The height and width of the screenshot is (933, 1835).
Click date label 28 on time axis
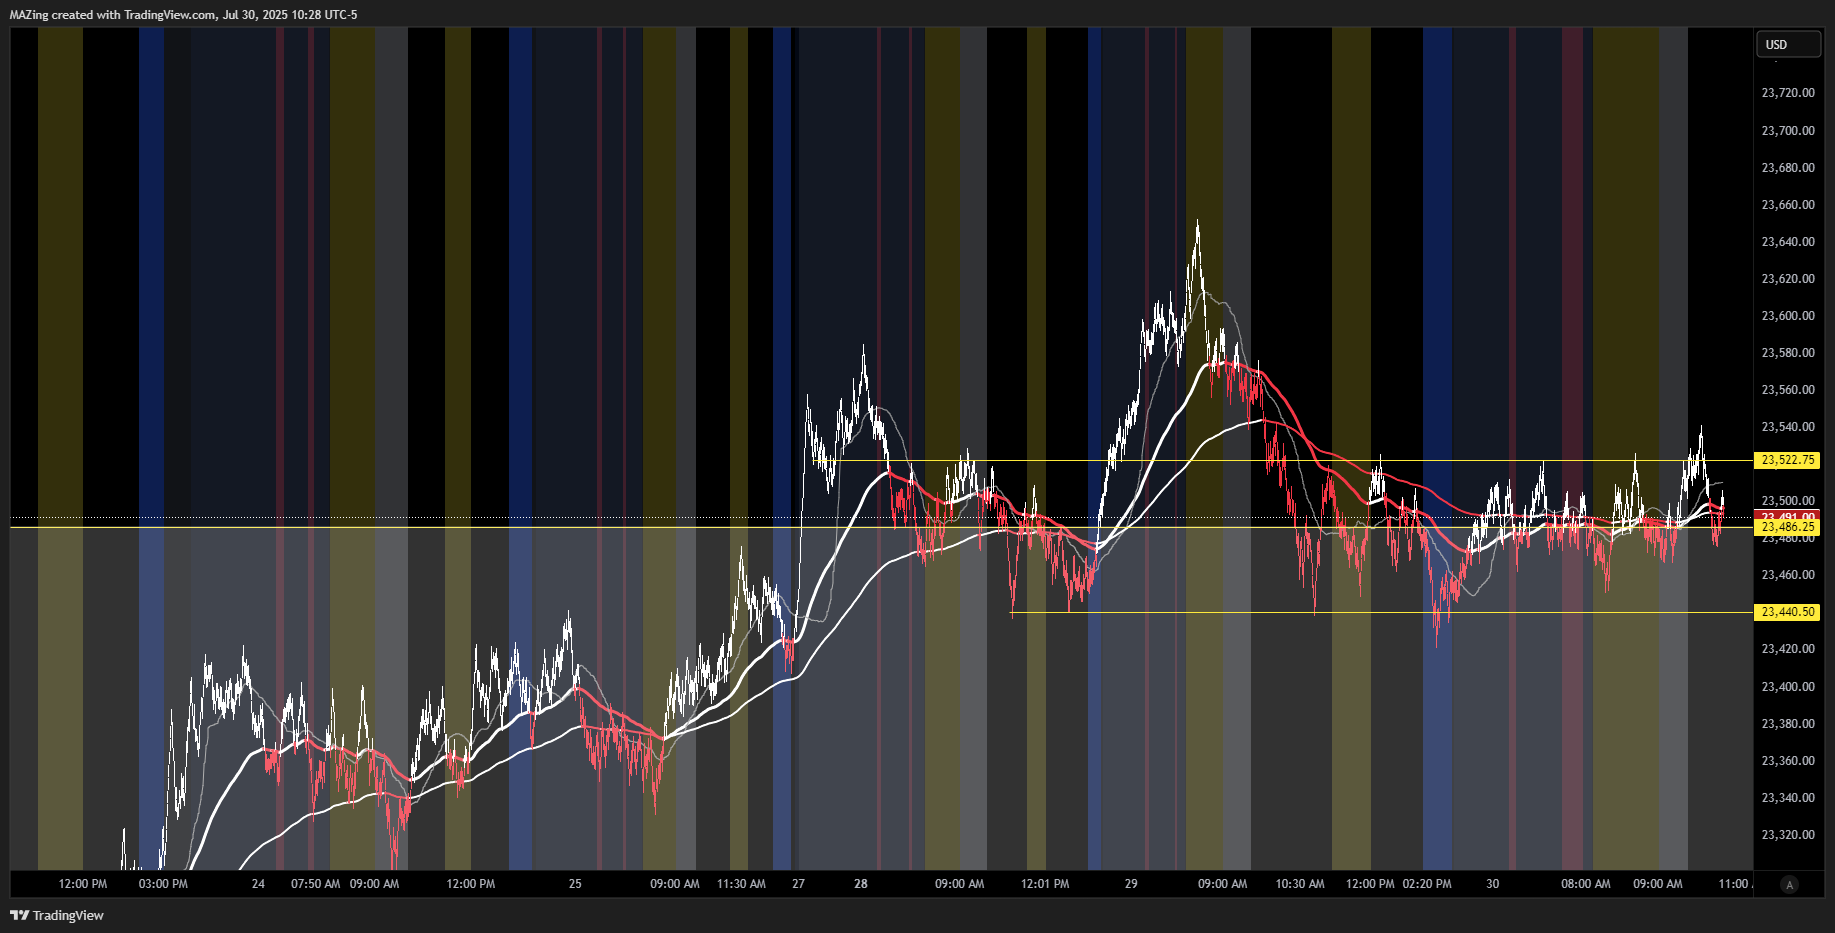[x=861, y=884]
